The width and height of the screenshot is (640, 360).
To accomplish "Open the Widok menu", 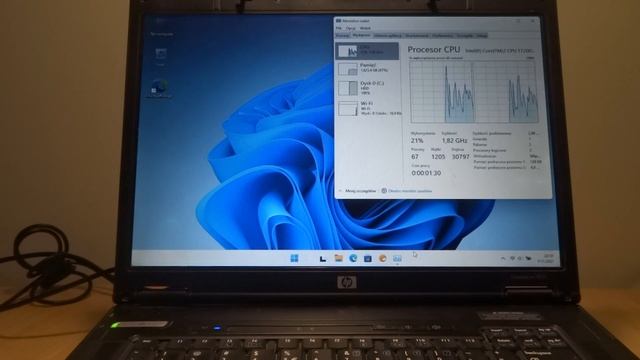I will tap(365, 28).
